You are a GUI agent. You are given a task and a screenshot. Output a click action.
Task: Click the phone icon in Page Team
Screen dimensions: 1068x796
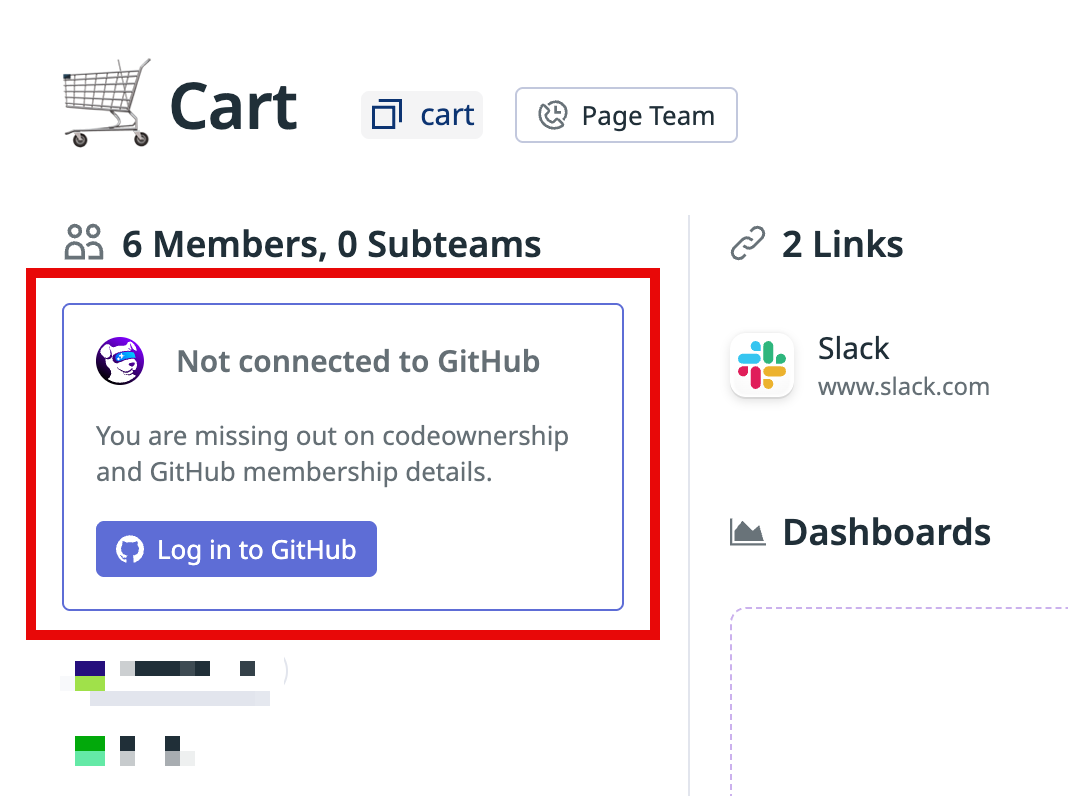[552, 116]
